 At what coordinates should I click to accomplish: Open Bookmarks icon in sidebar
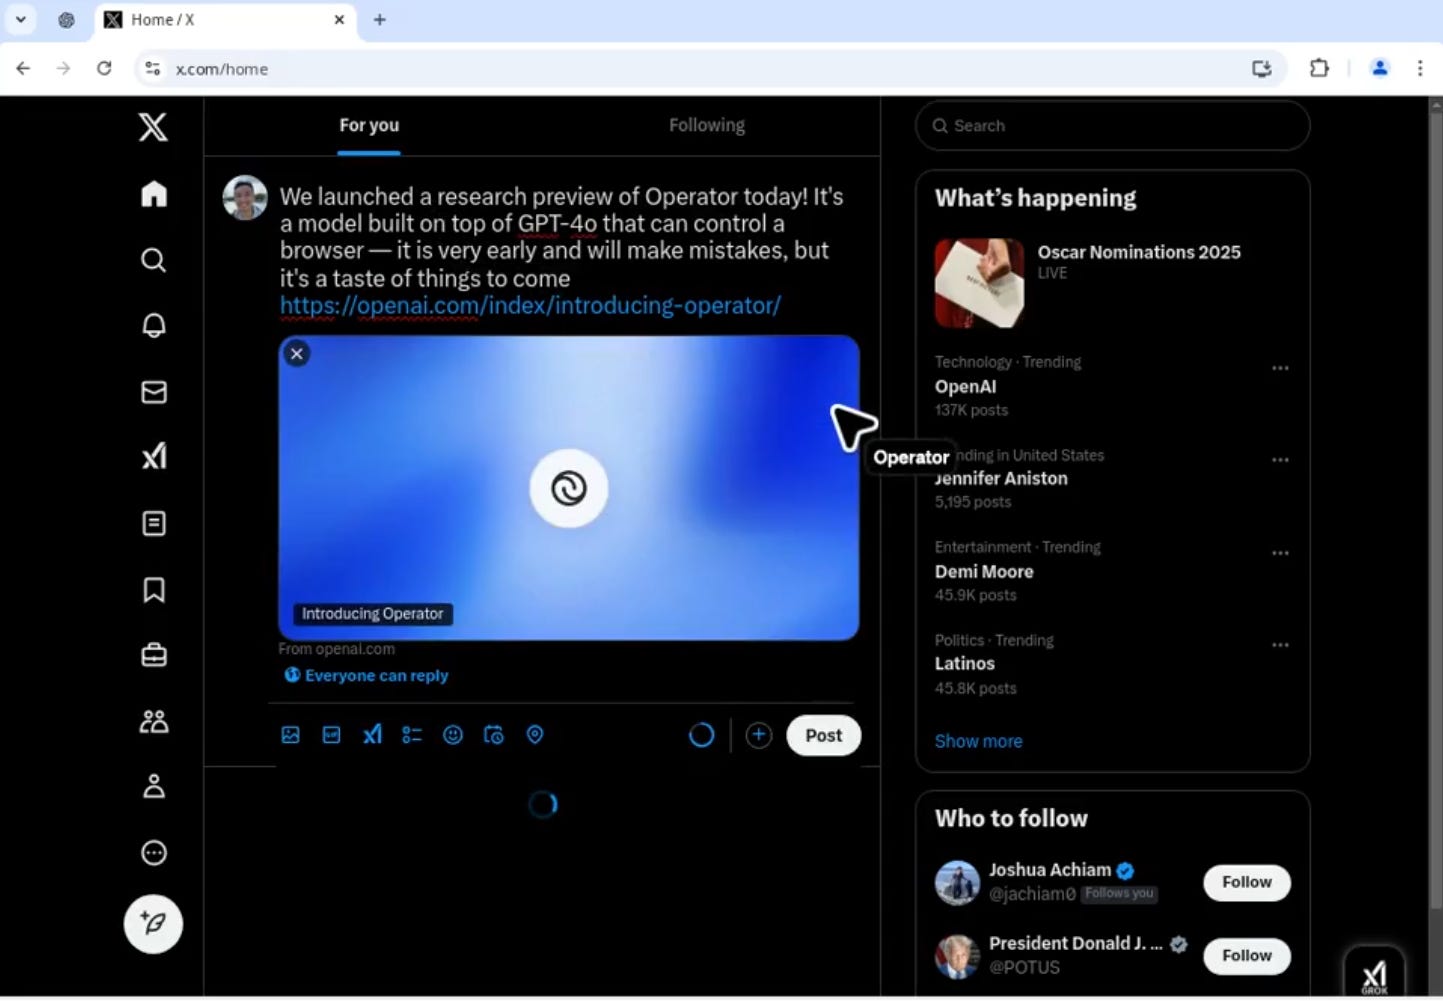[154, 589]
